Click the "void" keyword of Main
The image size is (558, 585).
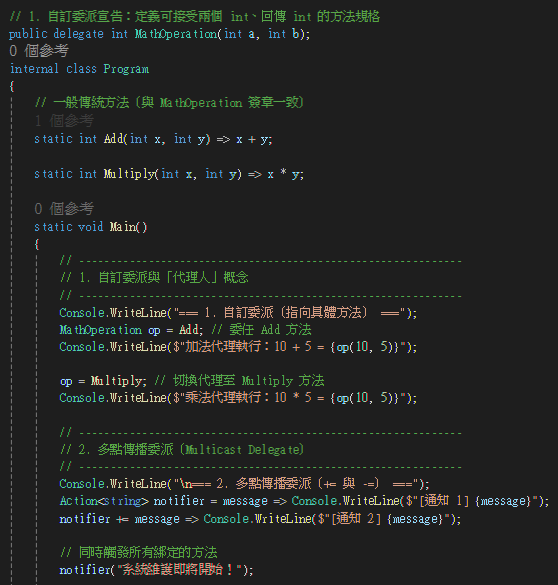coord(91,227)
